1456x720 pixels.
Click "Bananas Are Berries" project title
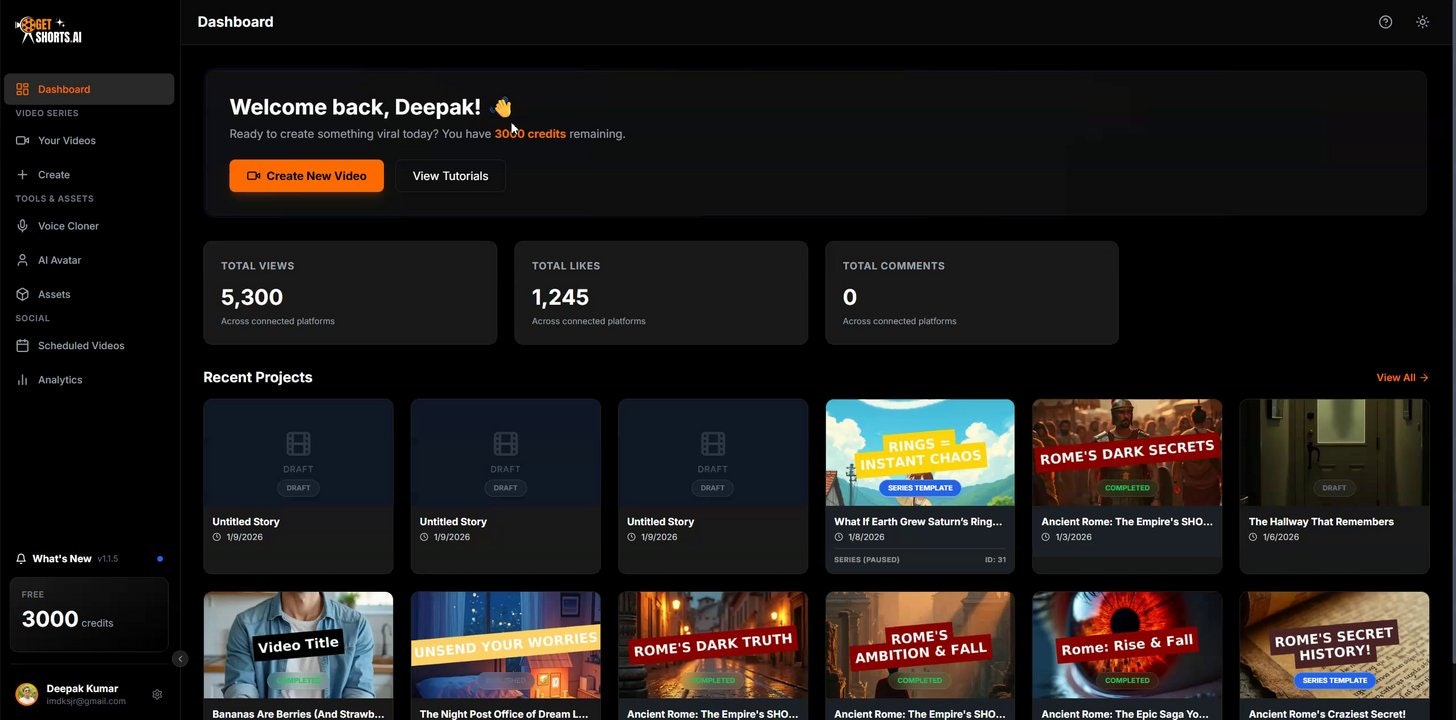298,714
